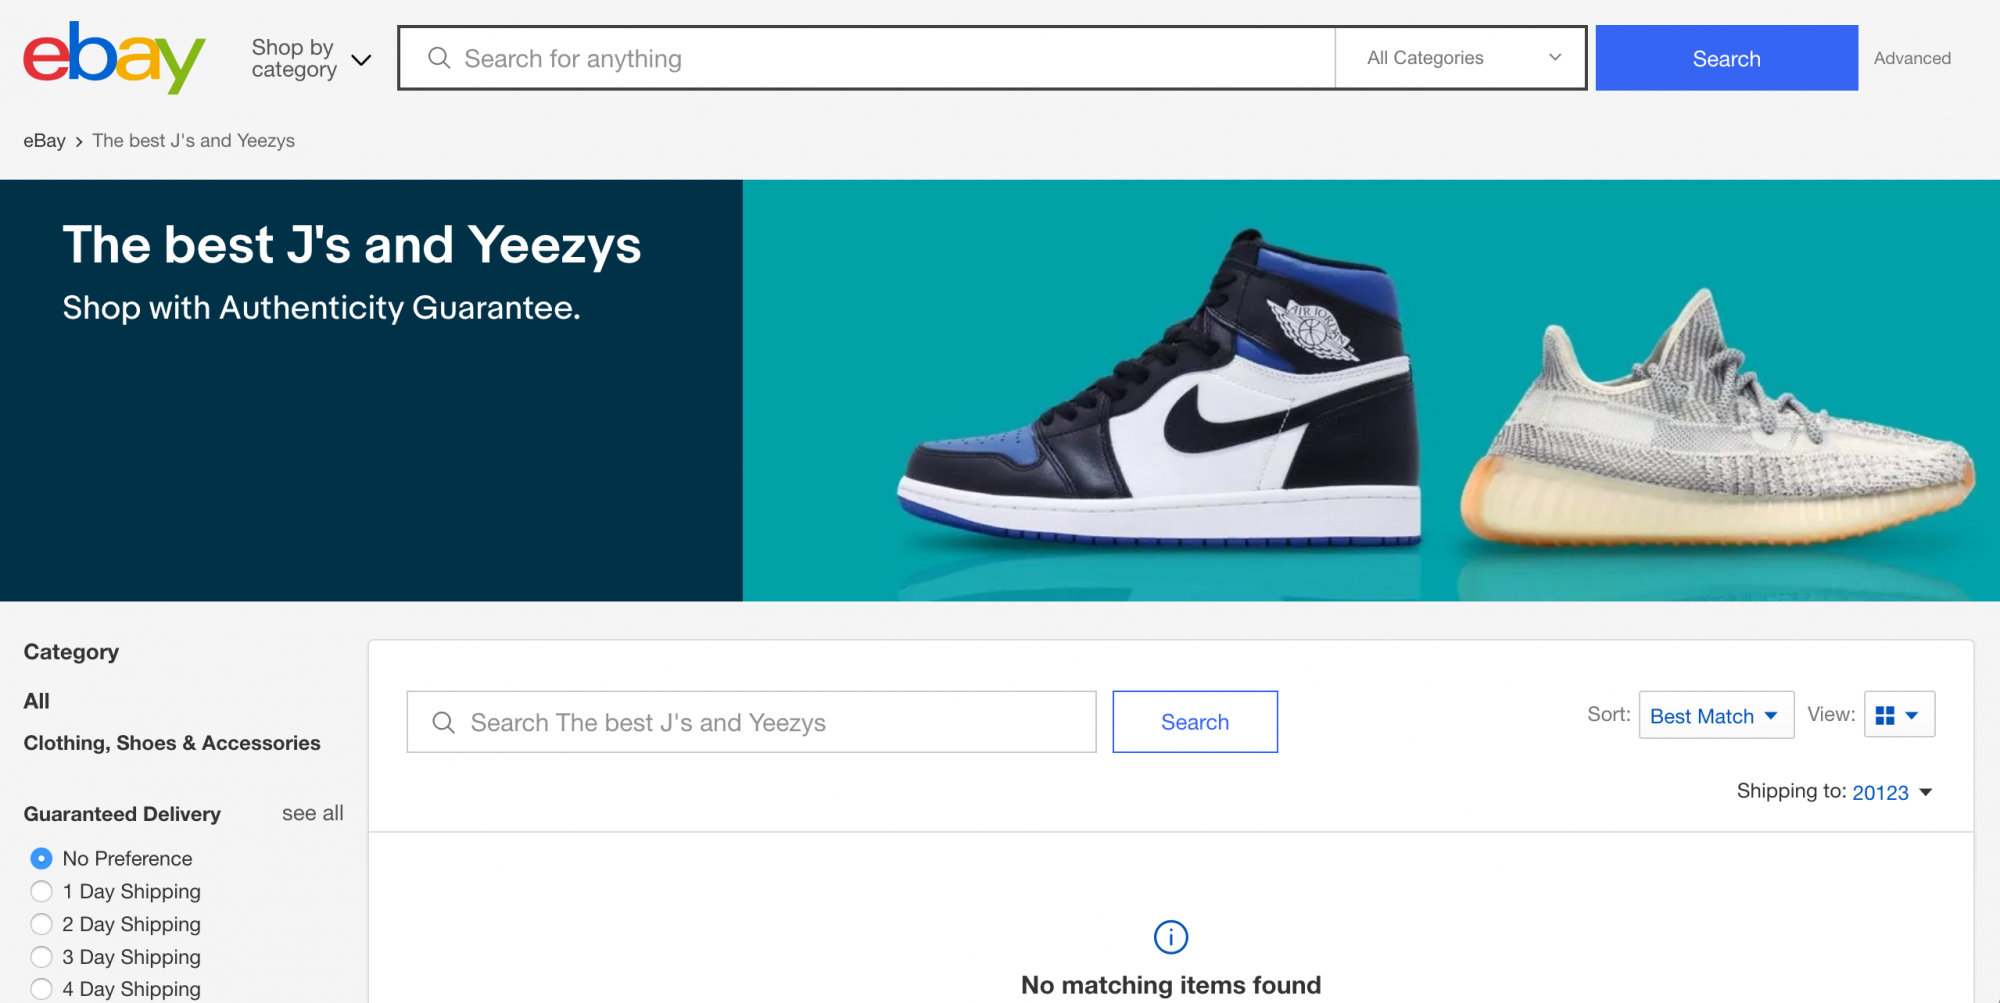This screenshot has height=1003, width=2000.
Task: Click the info icon above no matching items
Action: [1171, 937]
